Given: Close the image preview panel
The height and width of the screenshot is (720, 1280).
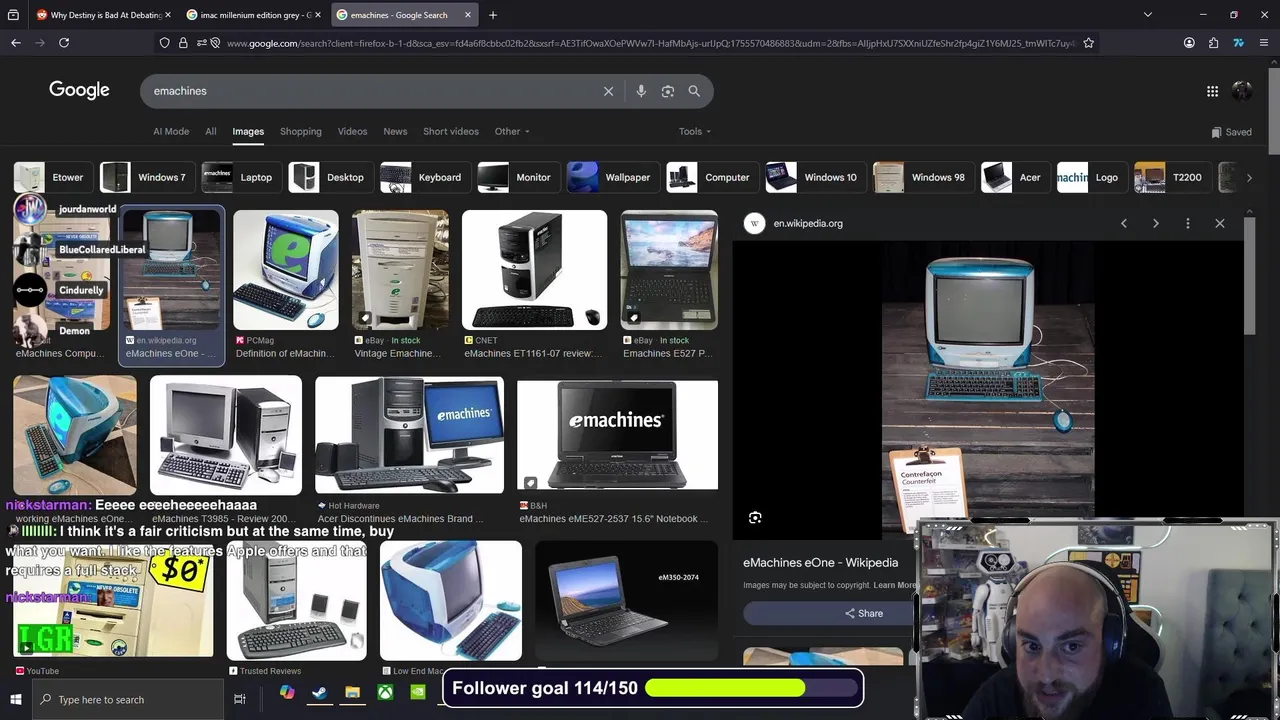Looking at the screenshot, I should coord(1220,223).
